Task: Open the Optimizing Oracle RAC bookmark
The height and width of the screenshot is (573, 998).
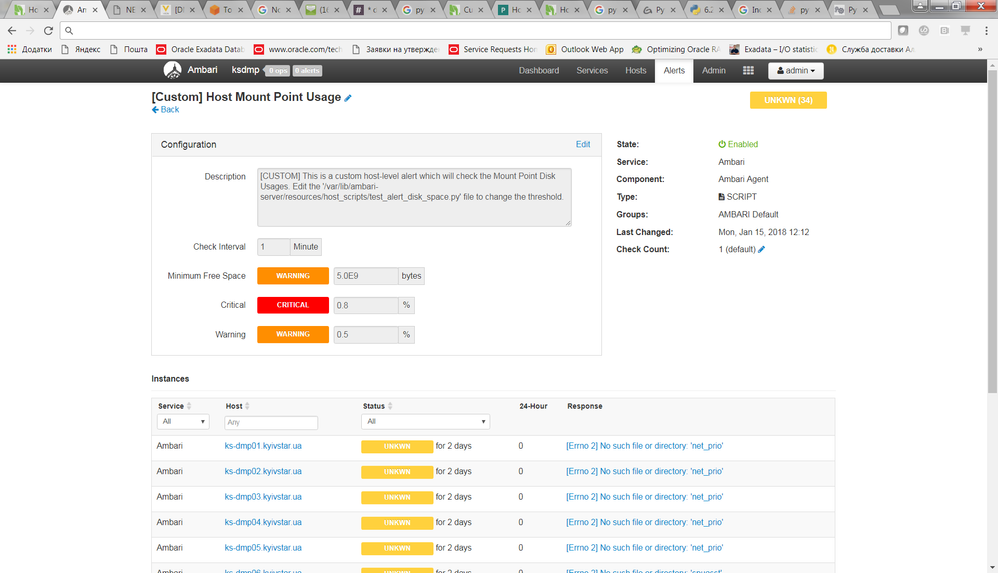Action: point(676,49)
